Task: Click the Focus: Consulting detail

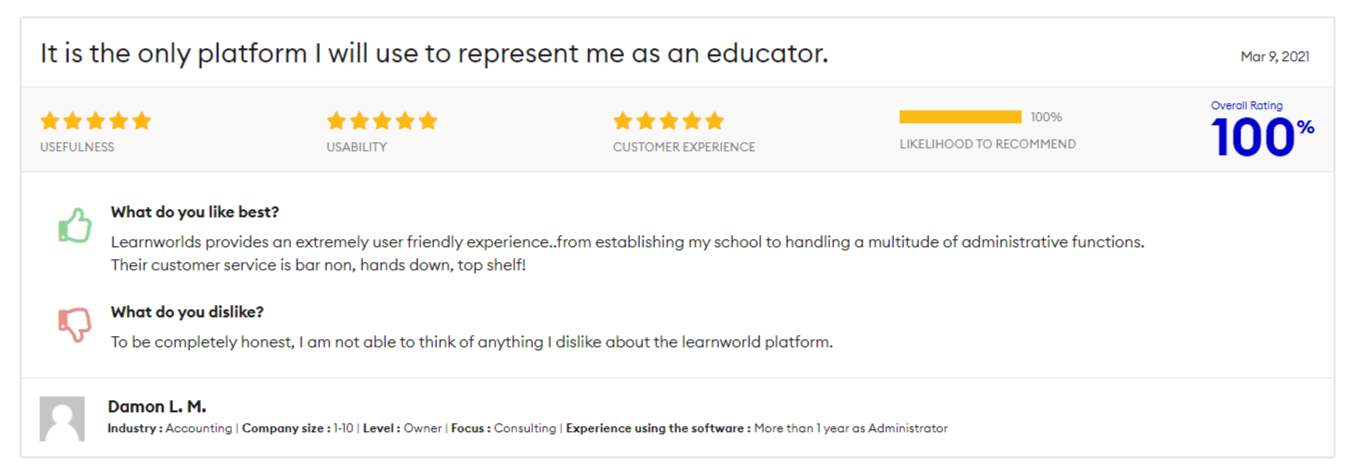Action: [503, 428]
